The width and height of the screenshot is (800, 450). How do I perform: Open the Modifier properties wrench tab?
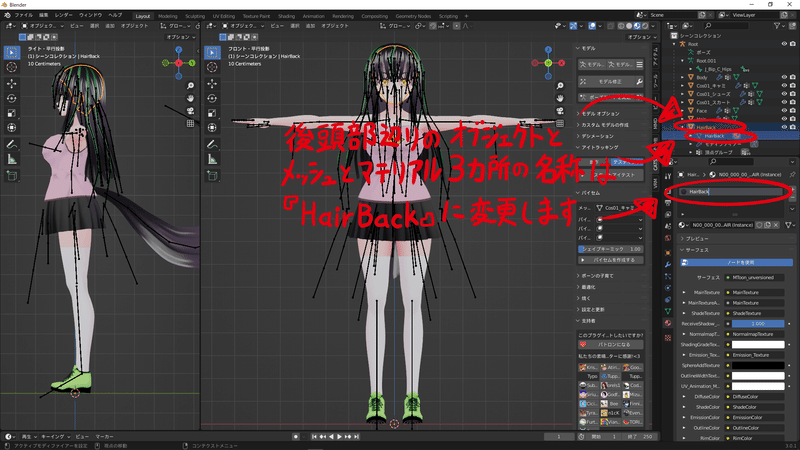tap(668, 264)
